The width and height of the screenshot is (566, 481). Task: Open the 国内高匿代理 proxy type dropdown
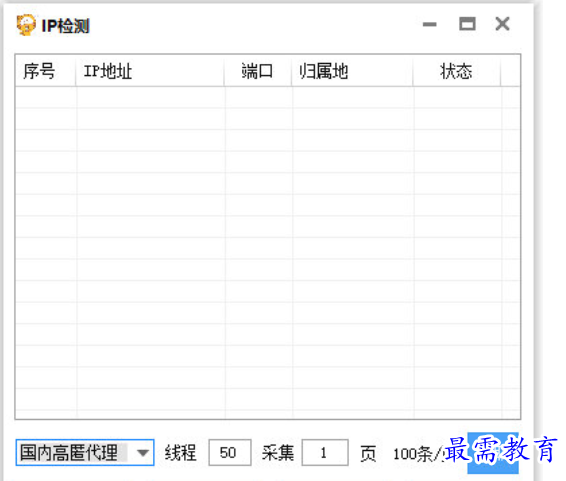pos(85,452)
